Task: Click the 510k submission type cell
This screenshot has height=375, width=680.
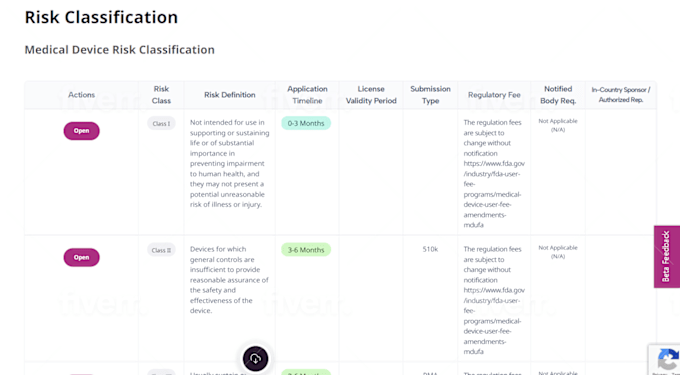Action: tap(430, 249)
